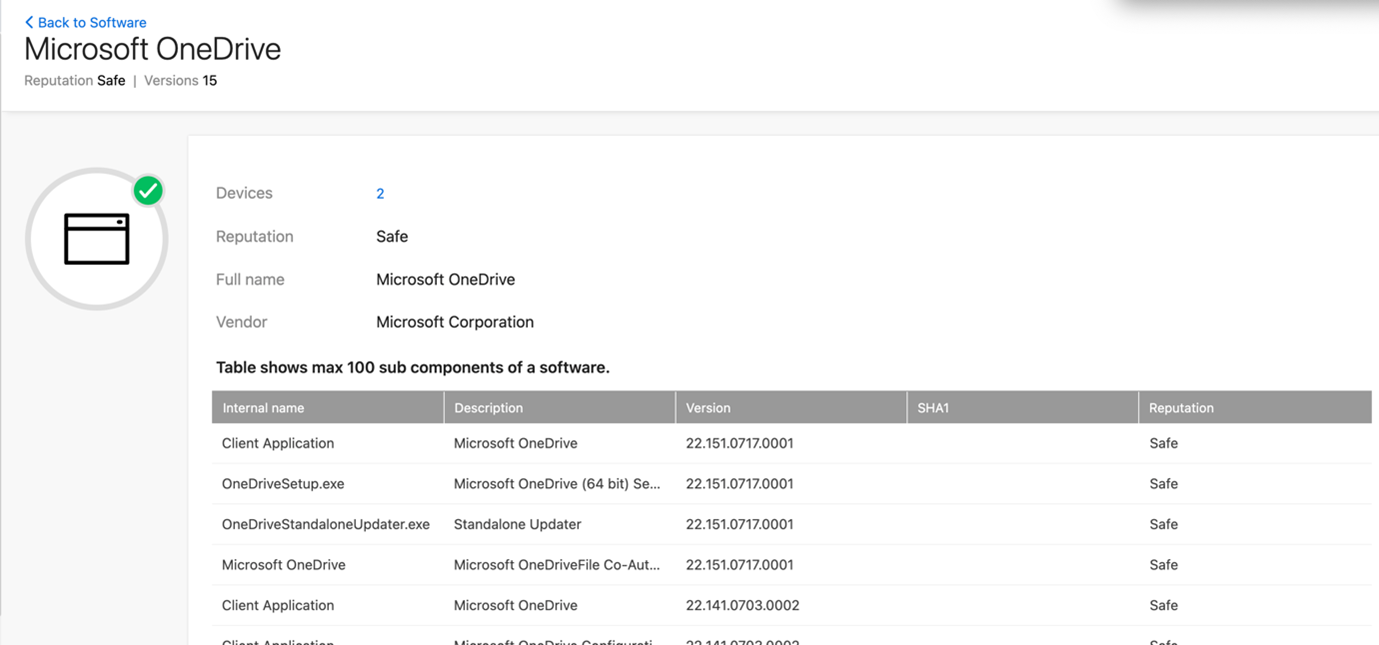Click the version cell in the OneDriveStandaloneUpdater.exe row
Viewport: 1379px width, 645px height.
coord(740,524)
